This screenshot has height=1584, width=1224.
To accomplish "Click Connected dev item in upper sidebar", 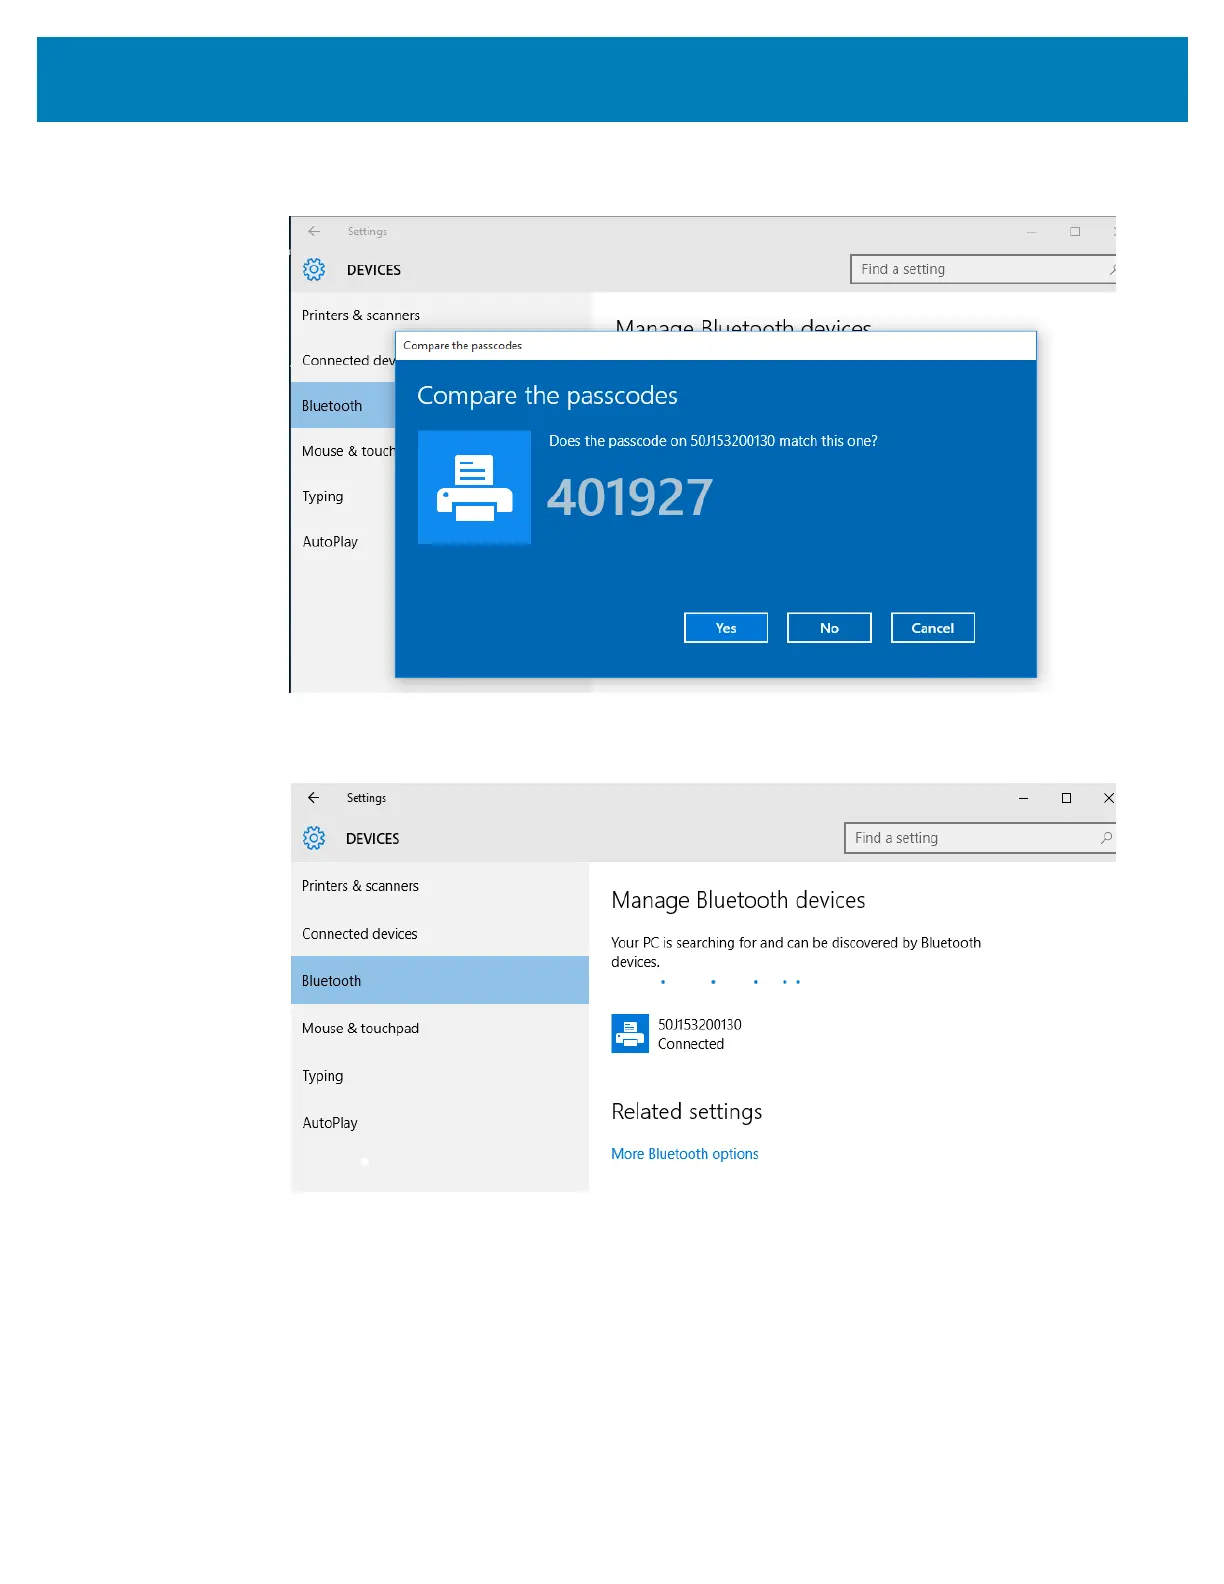I will coord(348,360).
